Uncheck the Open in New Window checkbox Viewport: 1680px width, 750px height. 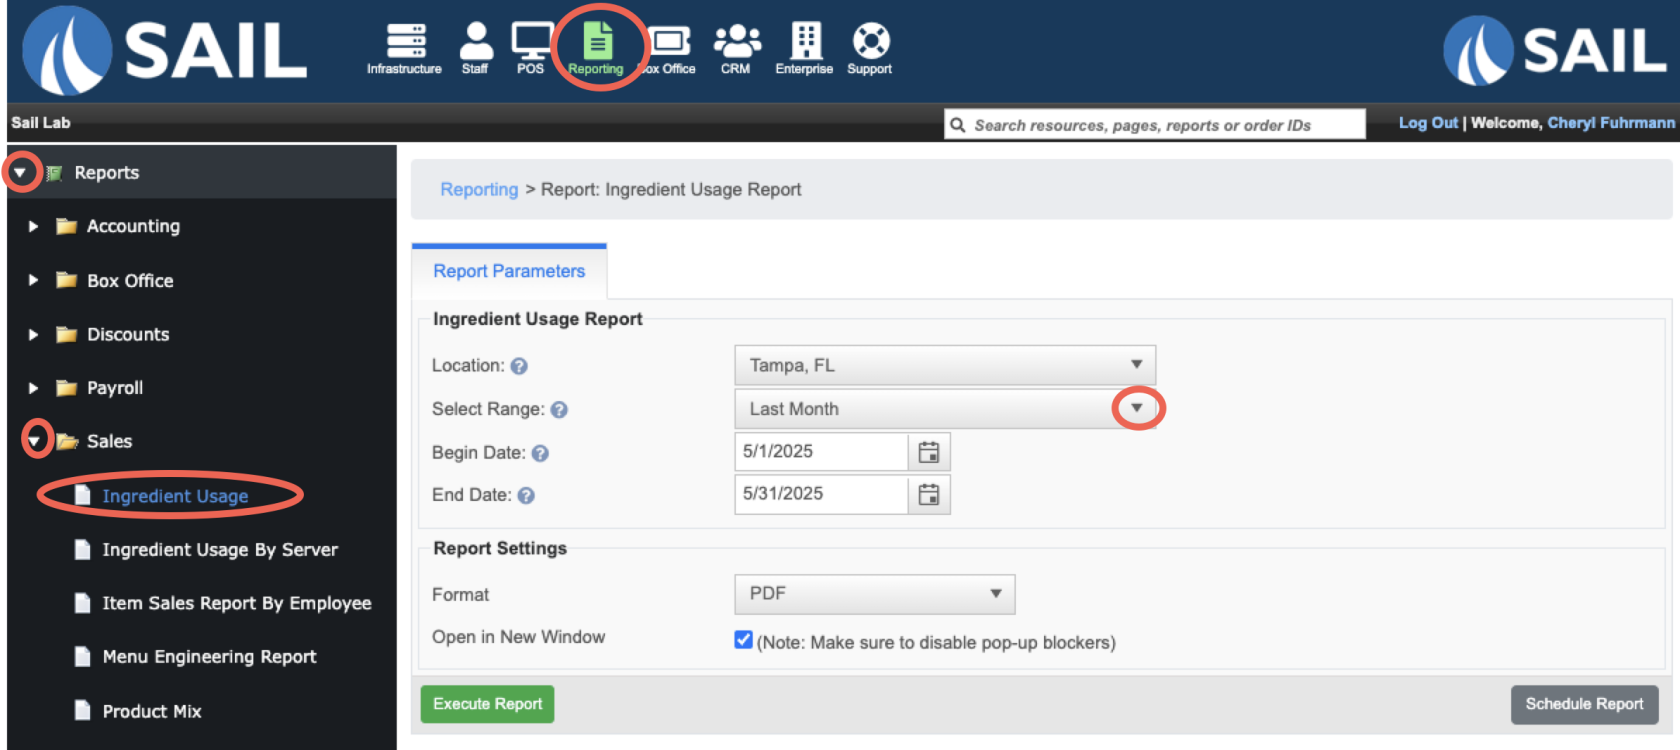tap(743, 640)
